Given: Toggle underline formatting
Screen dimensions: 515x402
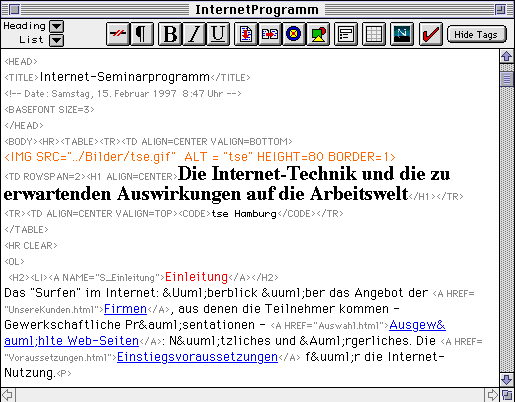Looking at the screenshot, I should pos(218,34).
